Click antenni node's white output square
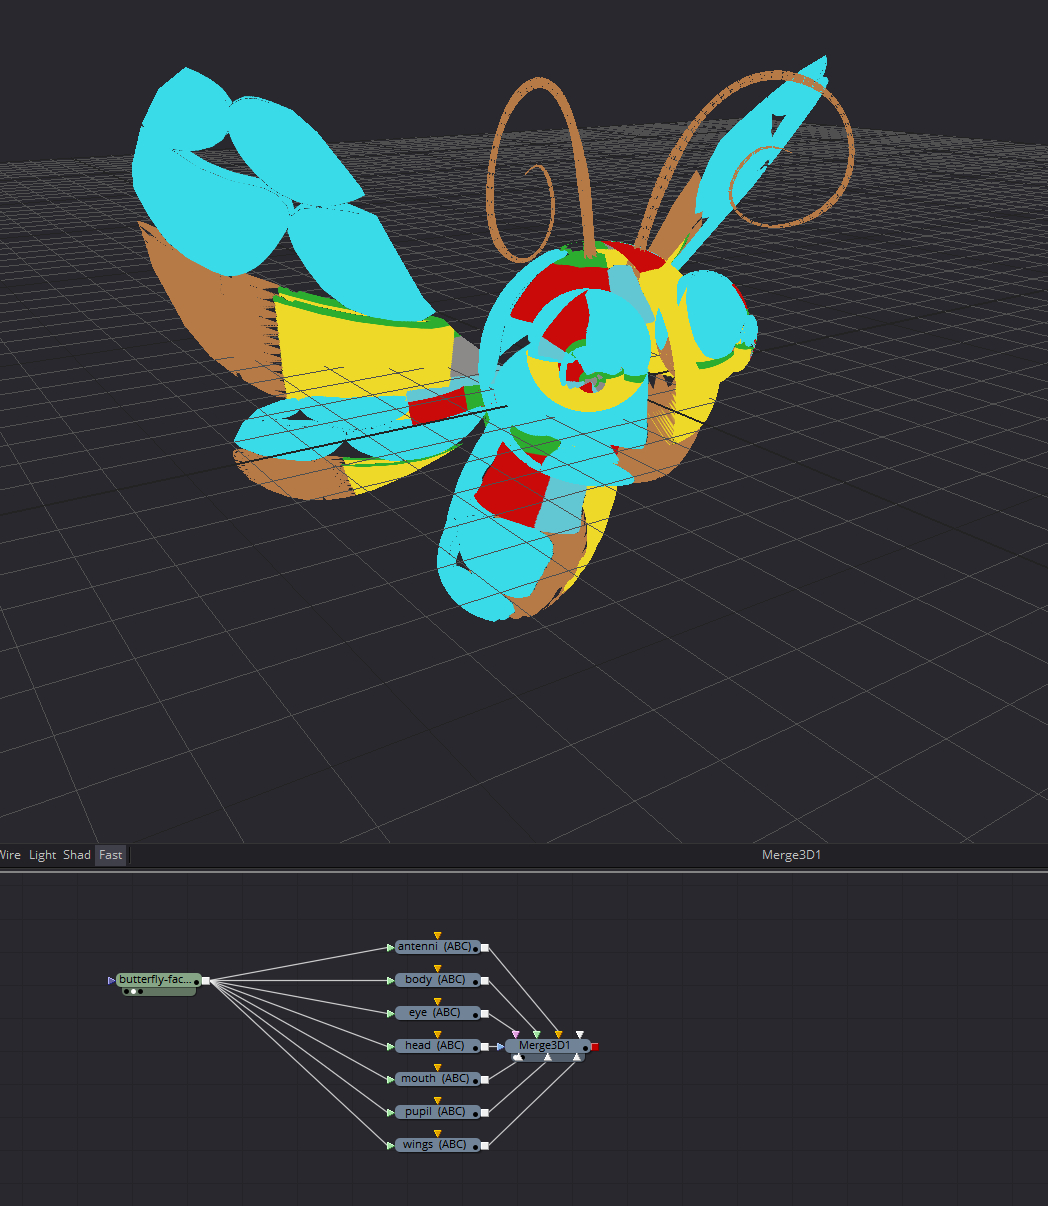Image resolution: width=1048 pixels, height=1206 pixels. [x=485, y=947]
